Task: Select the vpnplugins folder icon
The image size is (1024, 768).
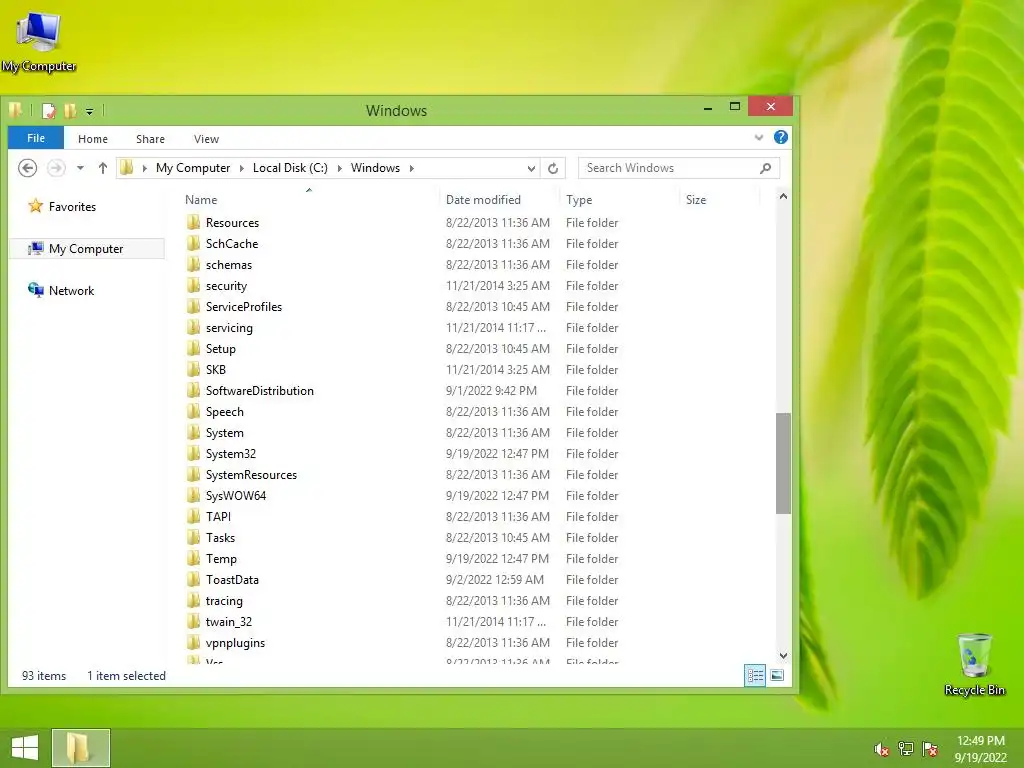Action: (193, 643)
